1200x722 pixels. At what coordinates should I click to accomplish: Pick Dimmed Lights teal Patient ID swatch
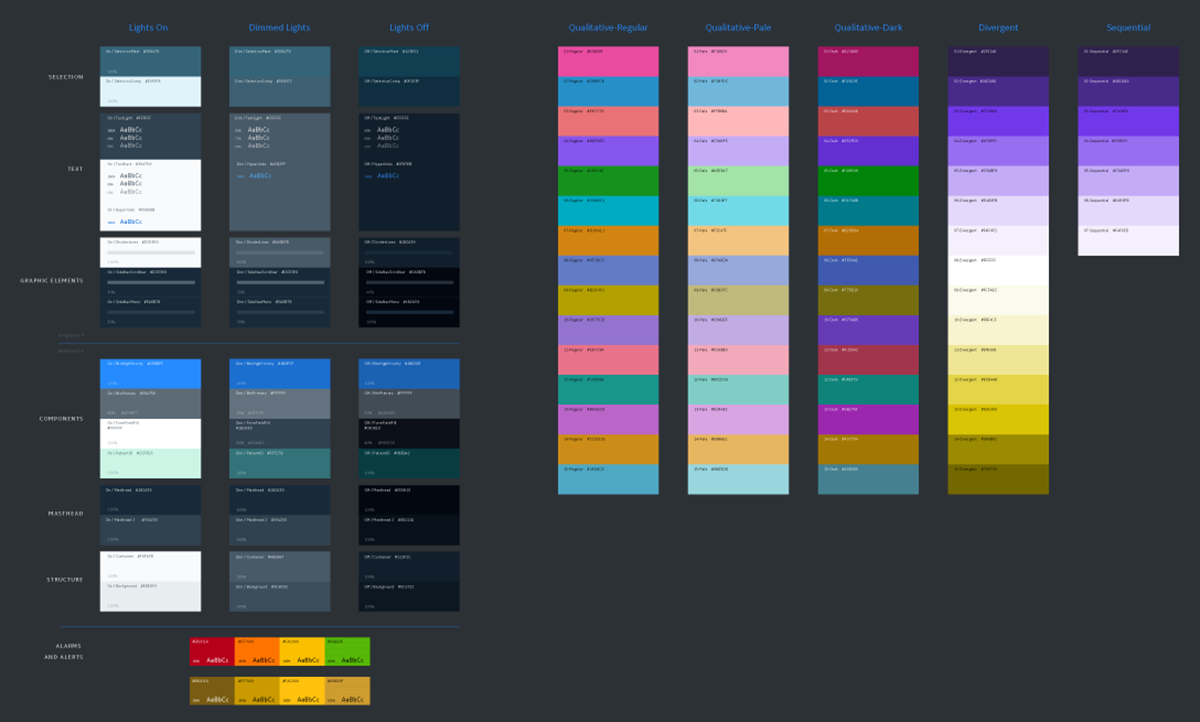279,464
